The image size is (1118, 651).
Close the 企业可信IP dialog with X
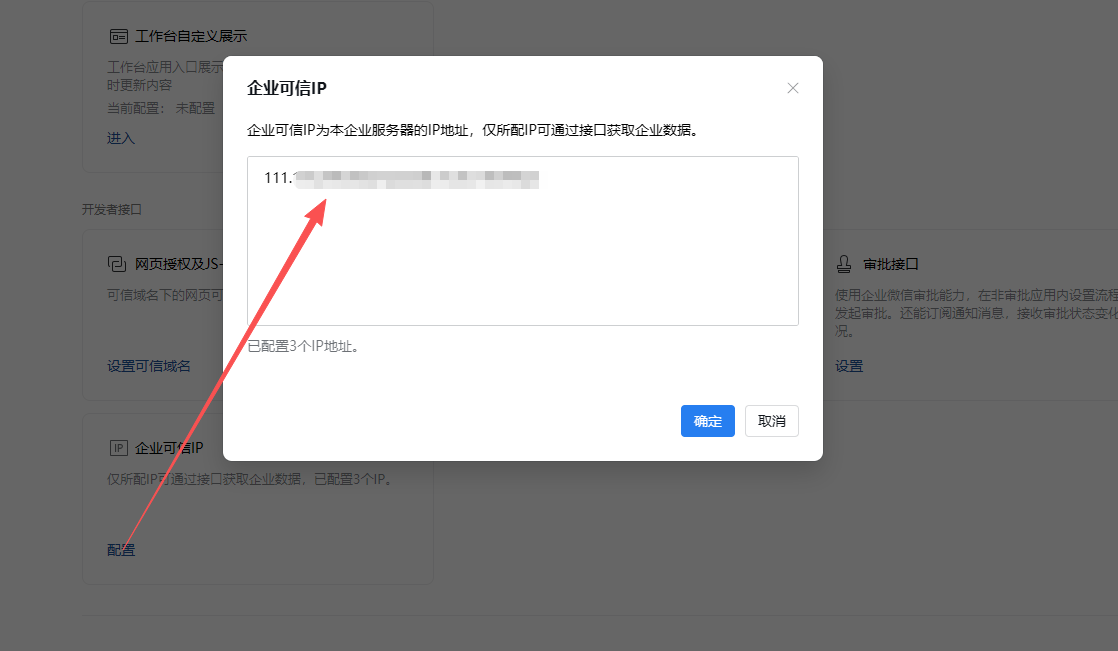(792, 88)
